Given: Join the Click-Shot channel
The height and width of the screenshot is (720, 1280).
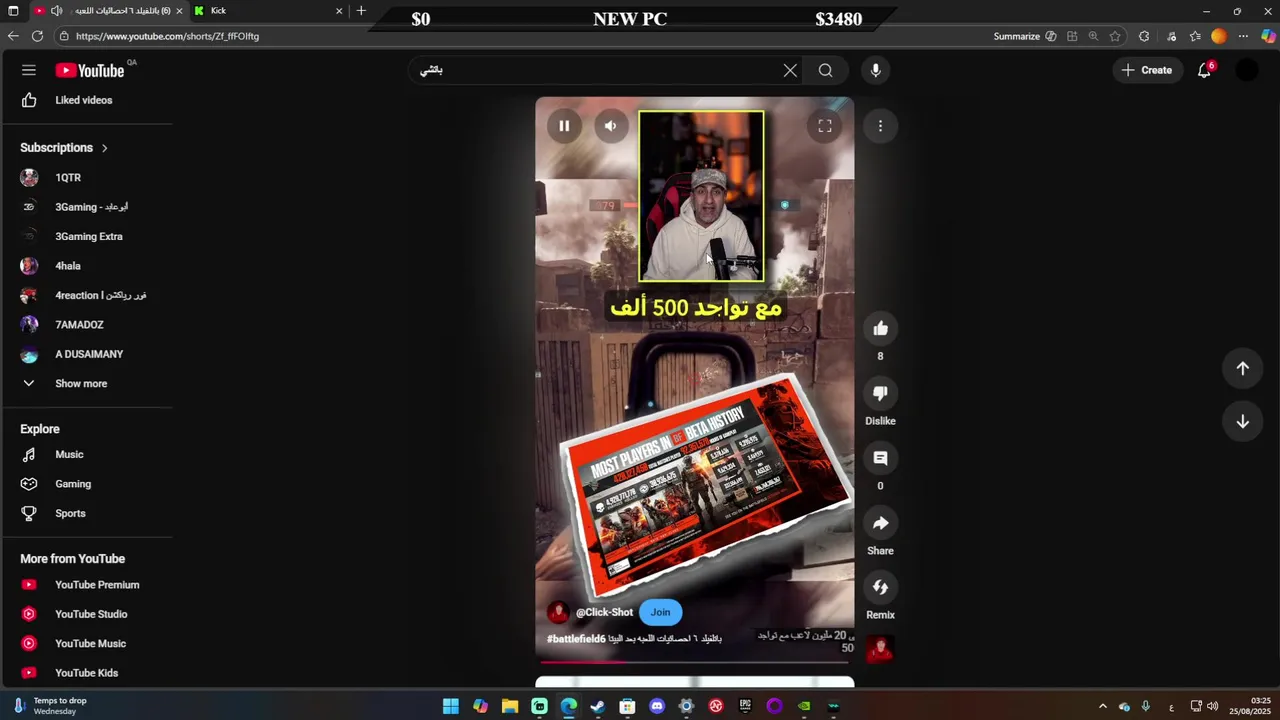Looking at the screenshot, I should click(x=660, y=612).
